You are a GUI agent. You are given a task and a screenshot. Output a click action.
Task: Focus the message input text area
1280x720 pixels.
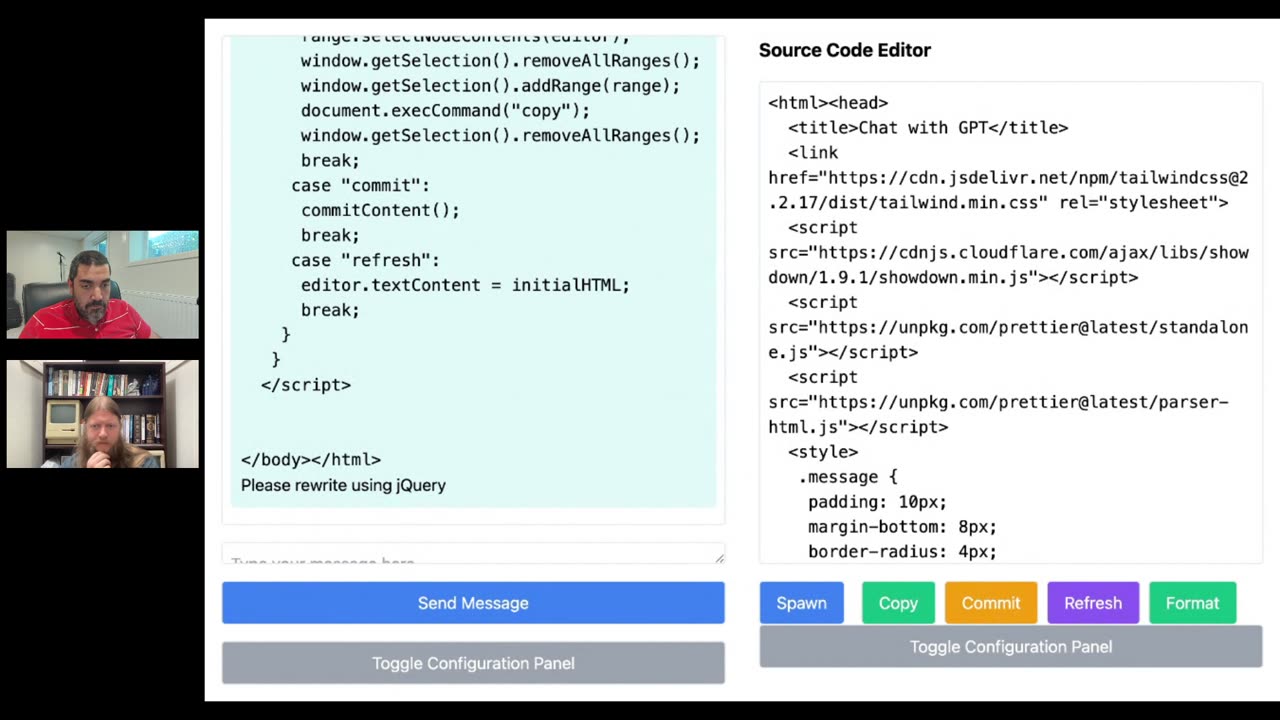[x=473, y=555]
